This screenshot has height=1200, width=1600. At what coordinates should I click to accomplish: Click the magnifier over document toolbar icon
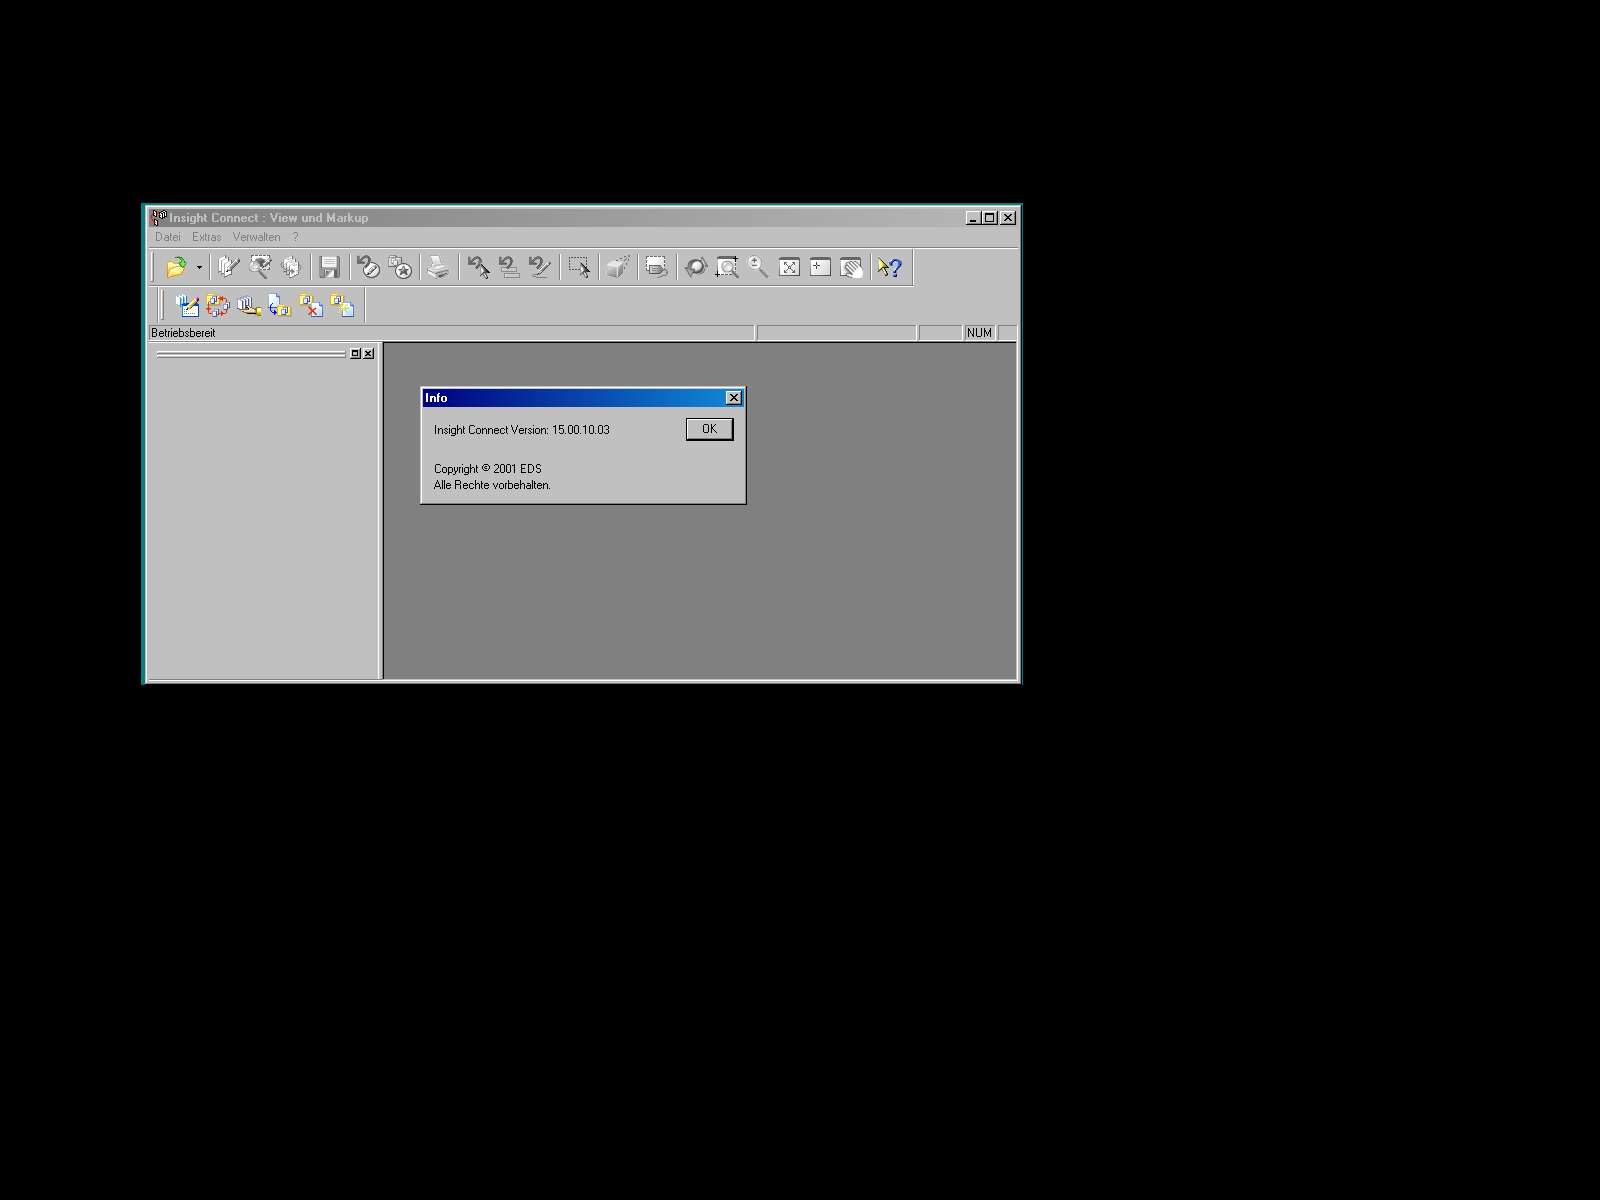[x=260, y=267]
